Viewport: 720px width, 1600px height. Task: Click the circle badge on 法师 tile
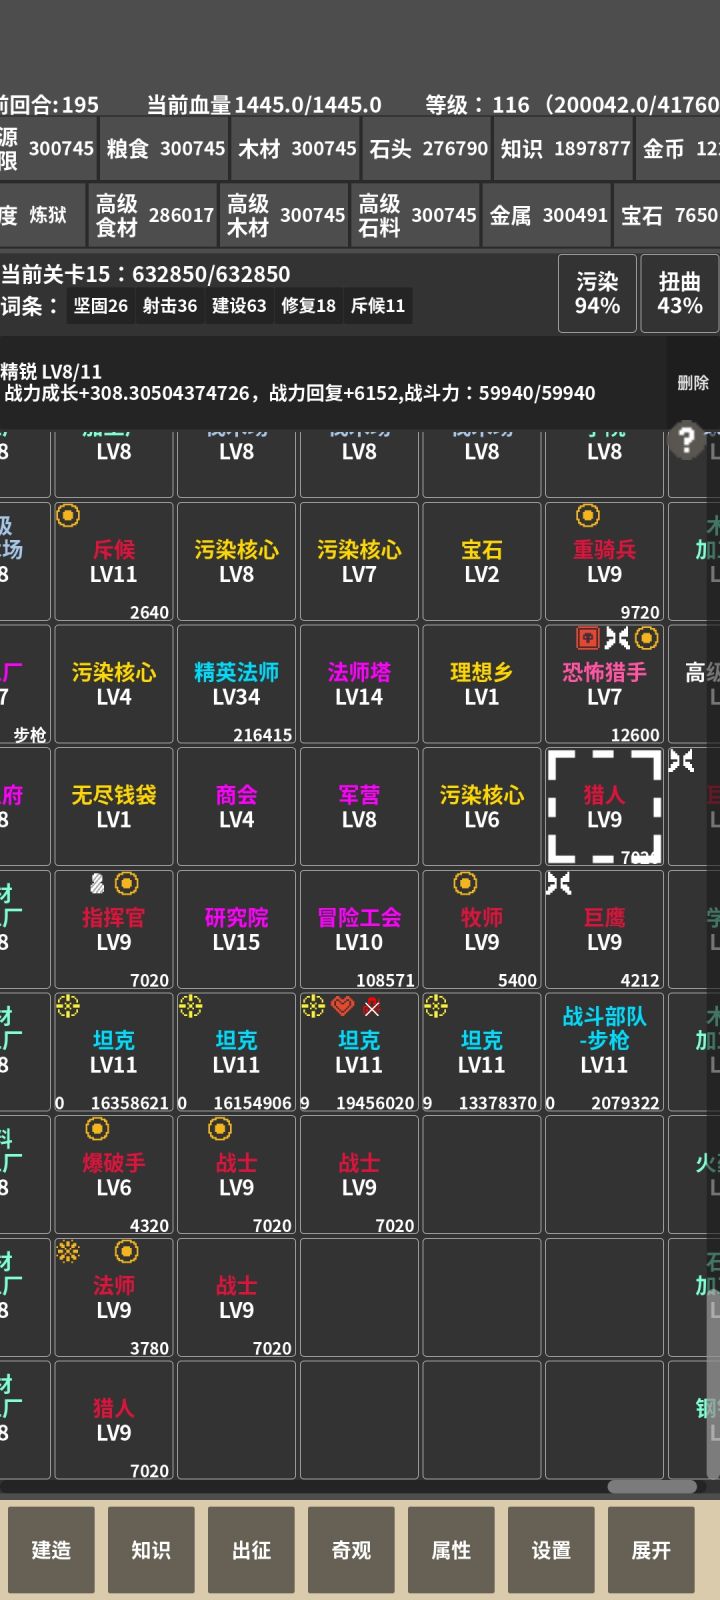pyautogui.click(x=127, y=1252)
